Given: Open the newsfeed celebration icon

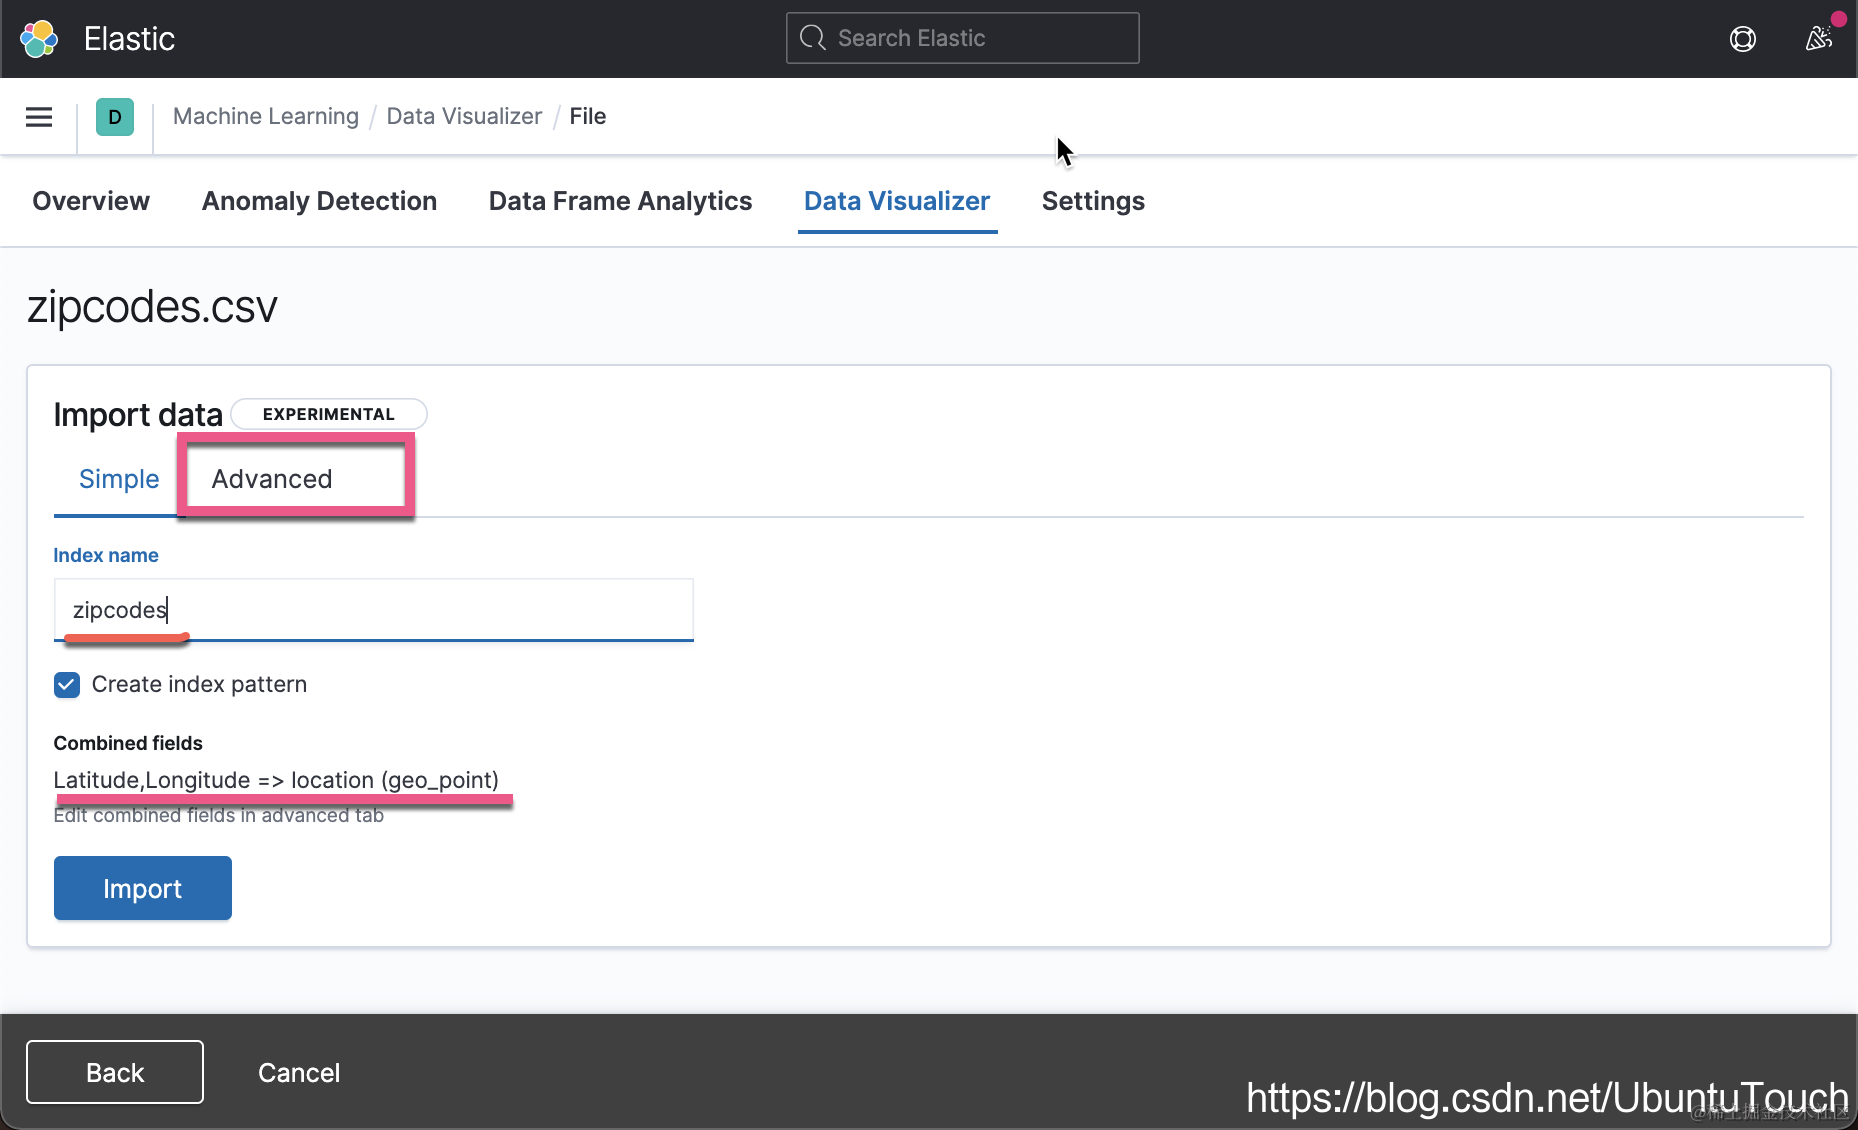Looking at the screenshot, I should click(x=1819, y=39).
